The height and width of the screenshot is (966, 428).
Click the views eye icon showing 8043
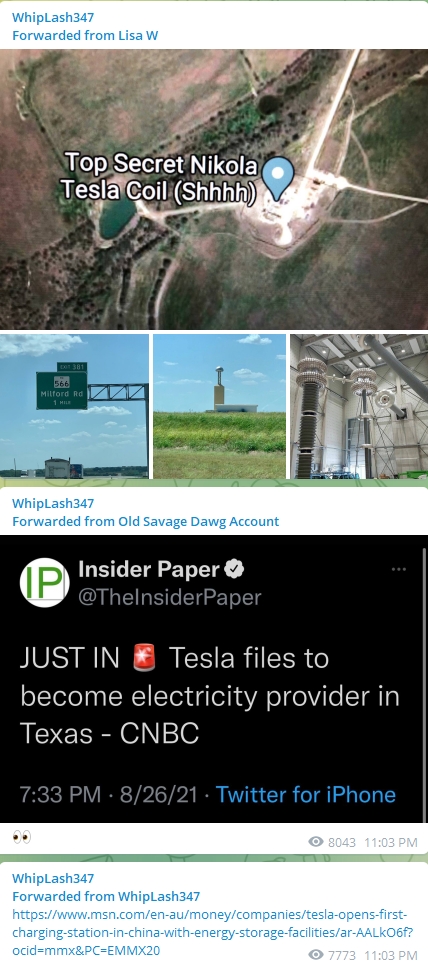316,842
